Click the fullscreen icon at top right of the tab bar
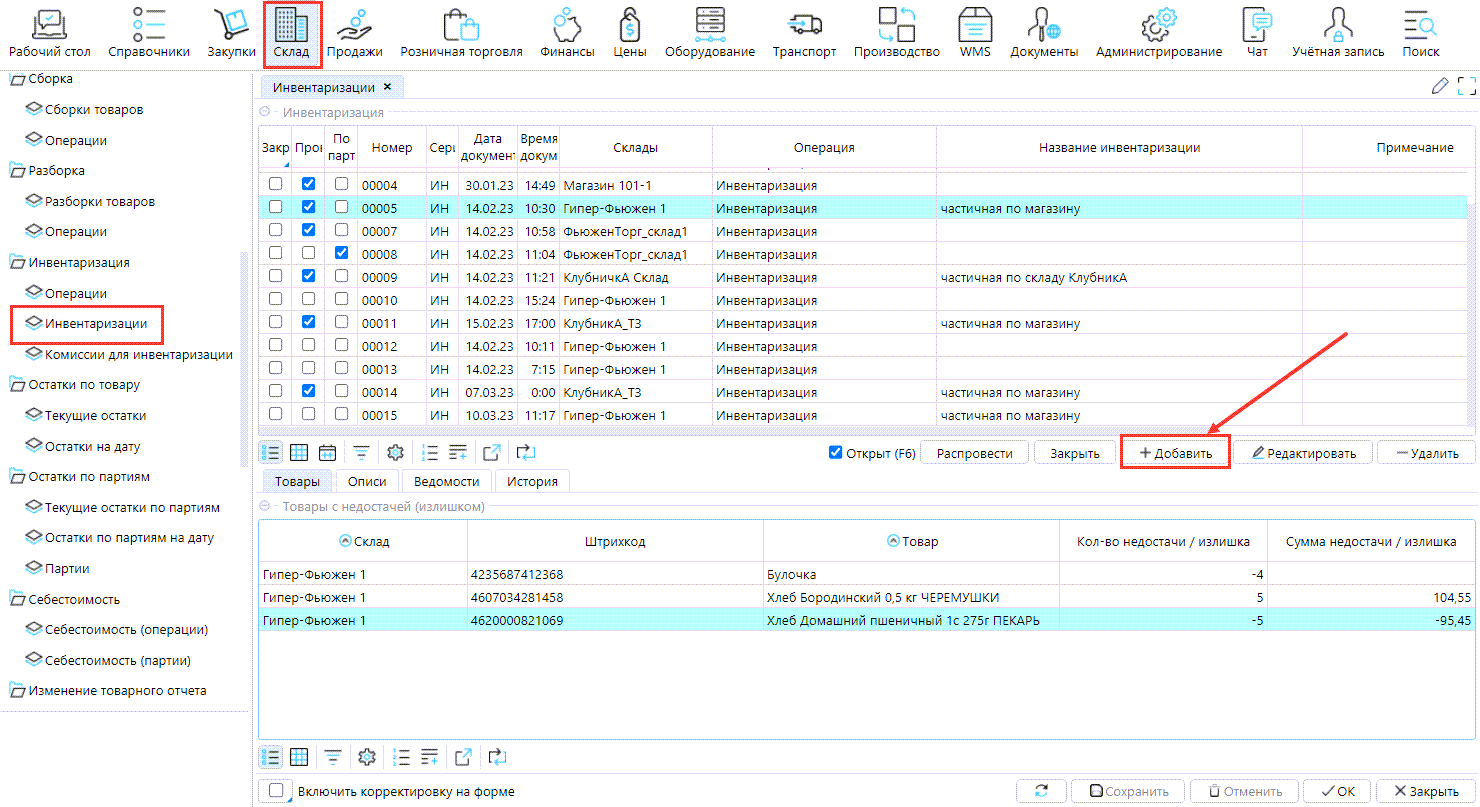The image size is (1480, 807). (1466, 87)
